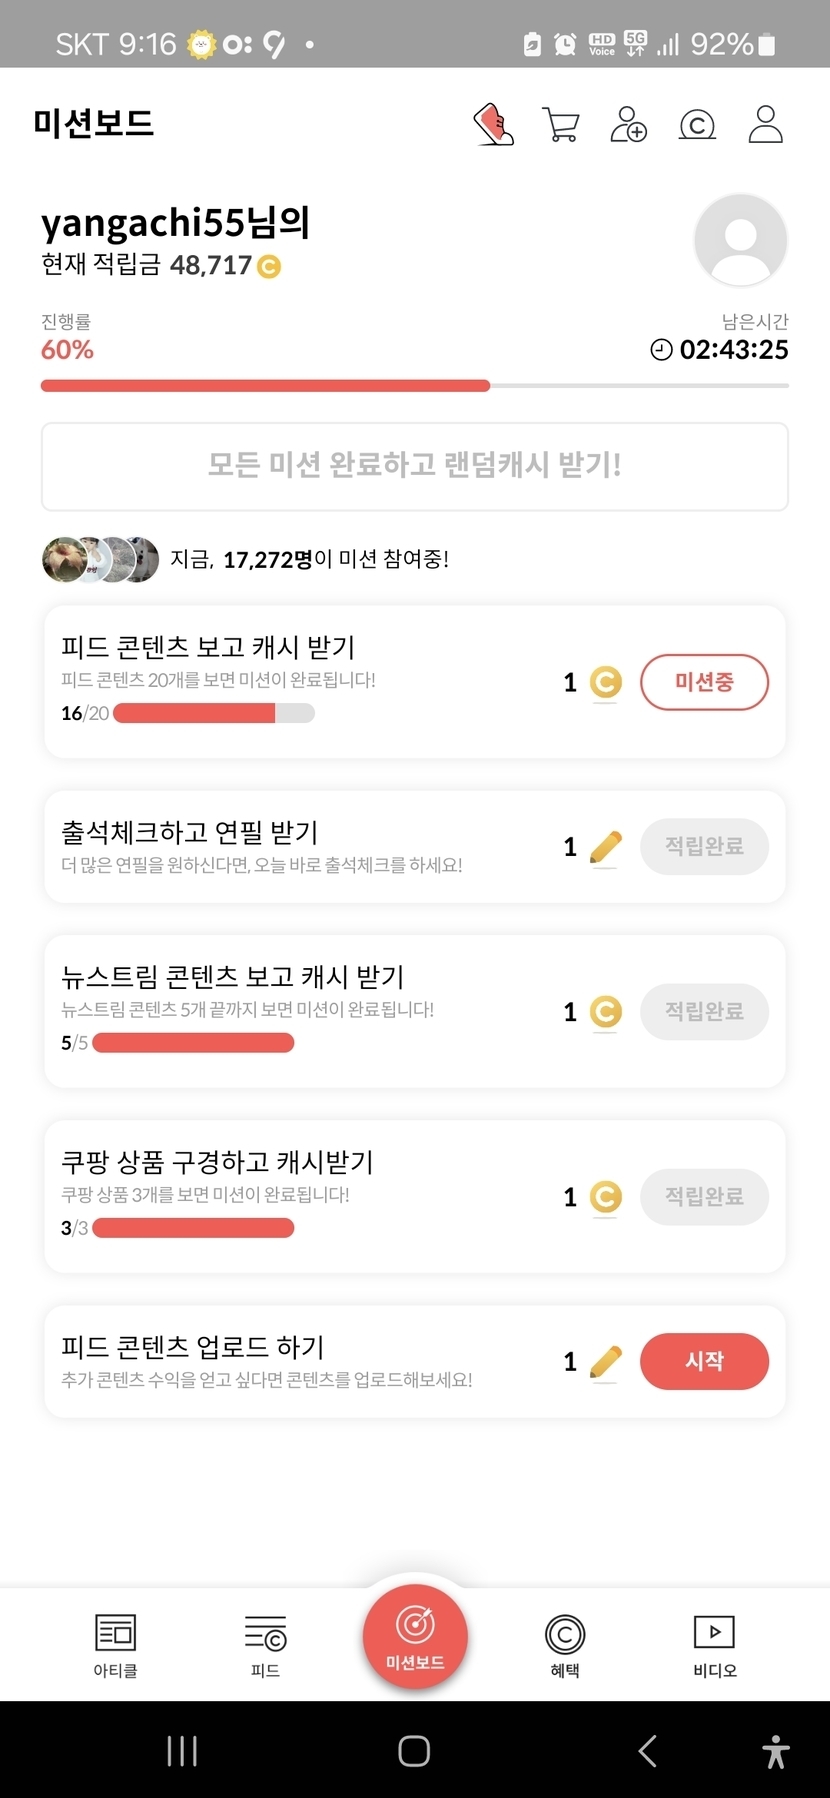Image resolution: width=830 pixels, height=1798 pixels.
Task: Tap the Android back navigation button
Action: pyautogui.click(x=647, y=1751)
